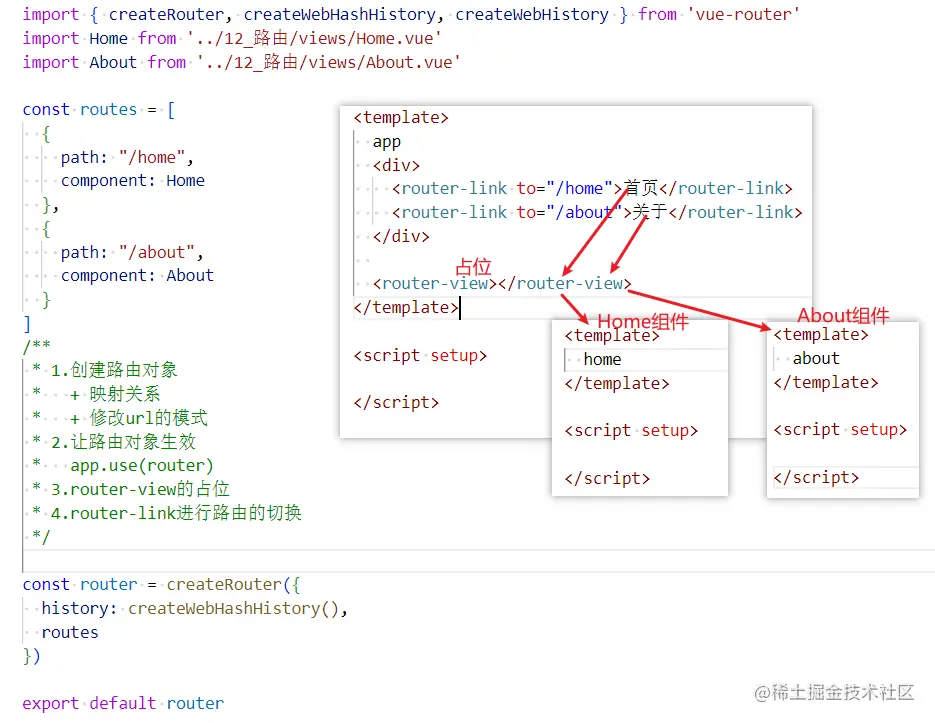935x723 pixels.
Task: Click the import createRouter line from 'vue-router'
Action: point(411,14)
